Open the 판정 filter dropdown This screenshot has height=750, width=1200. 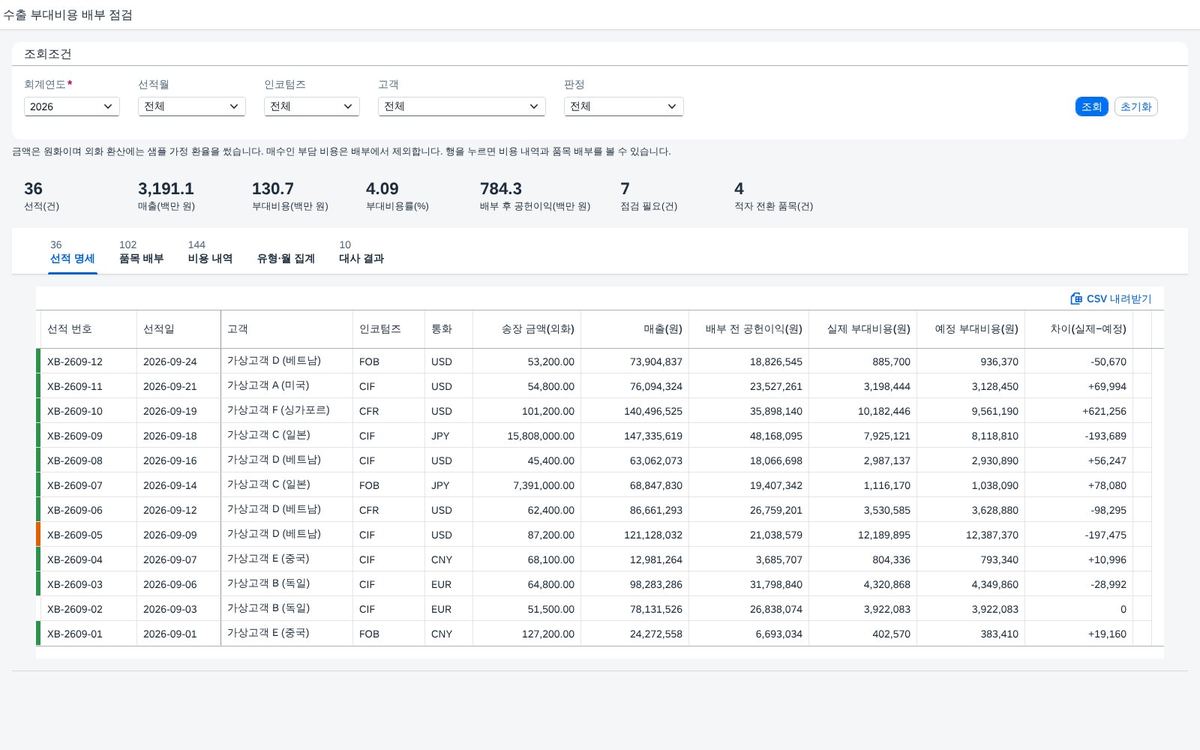(624, 106)
